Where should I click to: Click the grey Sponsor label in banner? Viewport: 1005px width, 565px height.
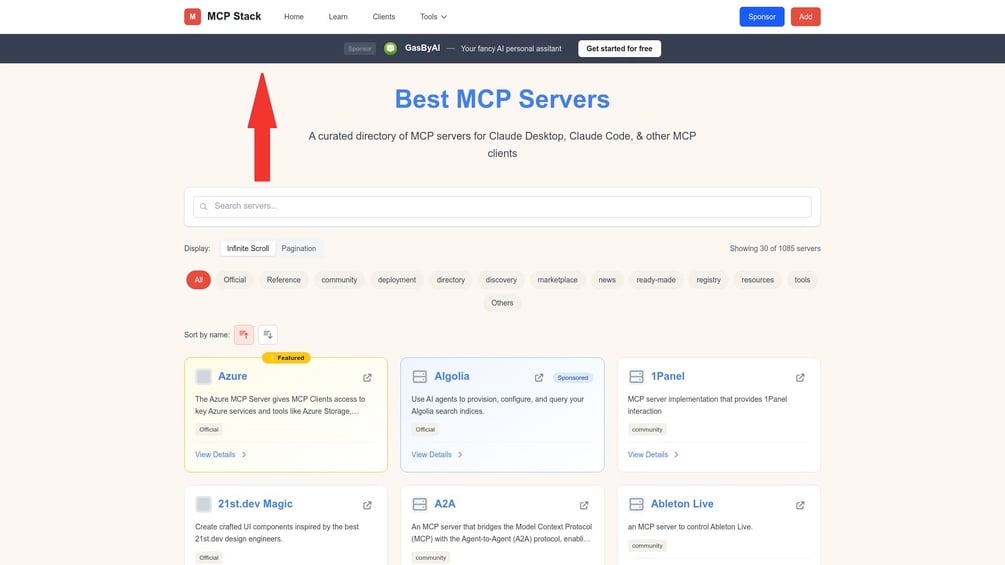point(360,49)
